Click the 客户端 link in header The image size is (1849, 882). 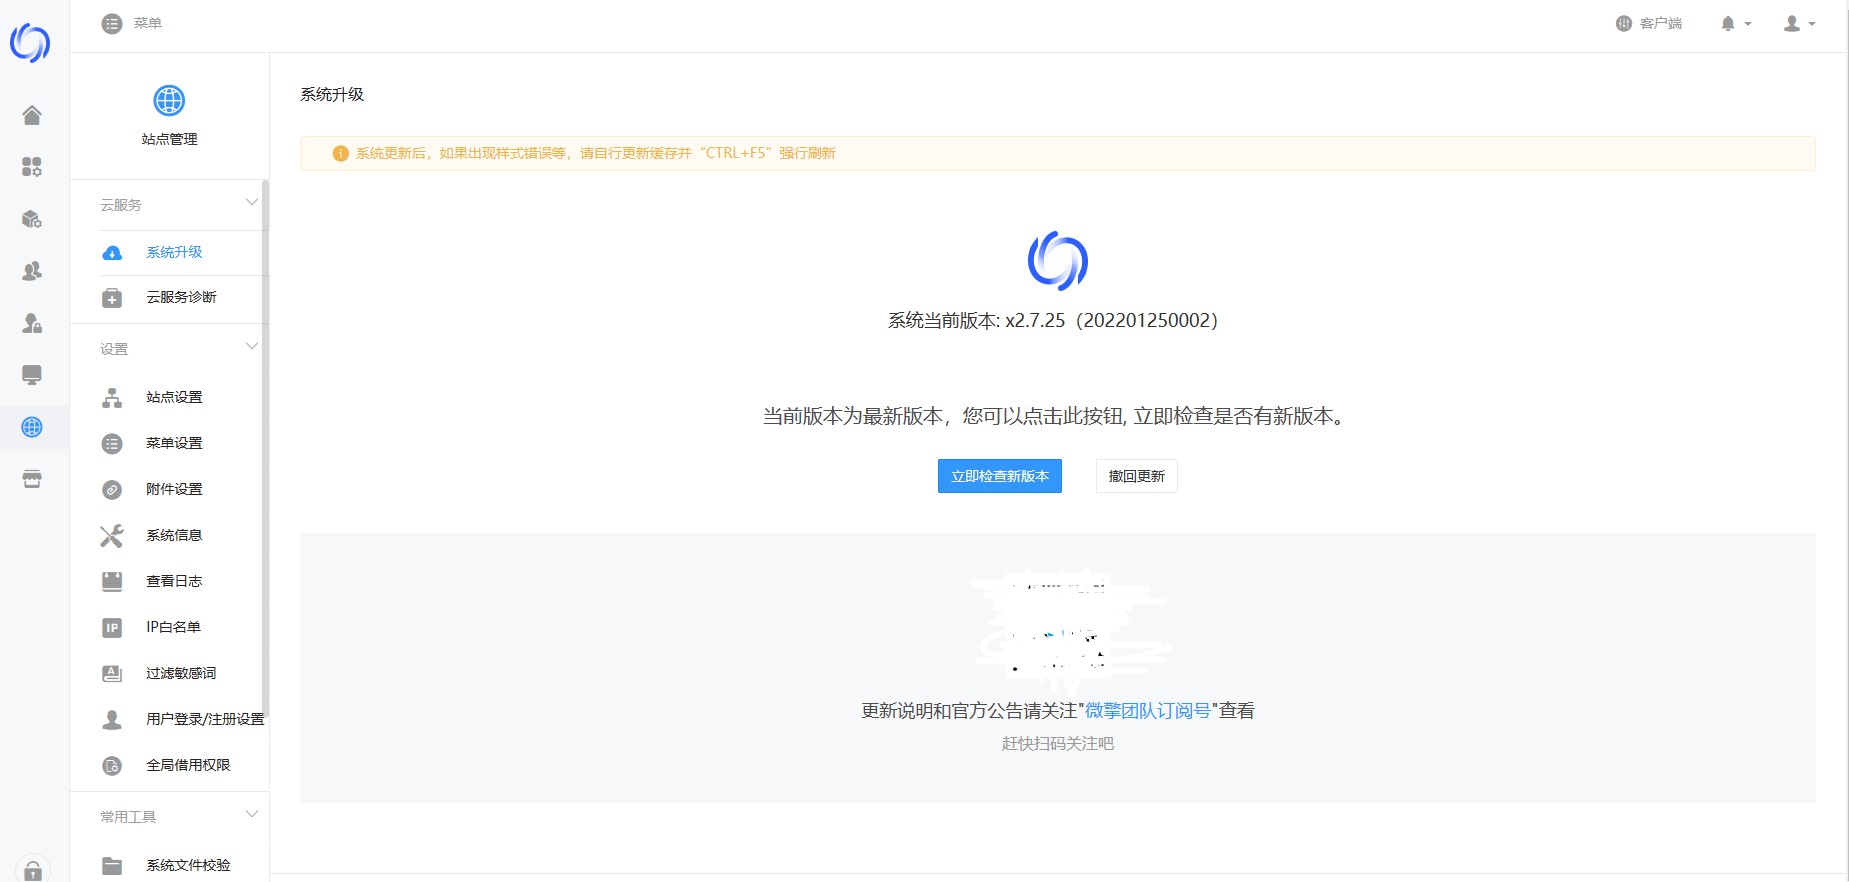(x=1649, y=23)
